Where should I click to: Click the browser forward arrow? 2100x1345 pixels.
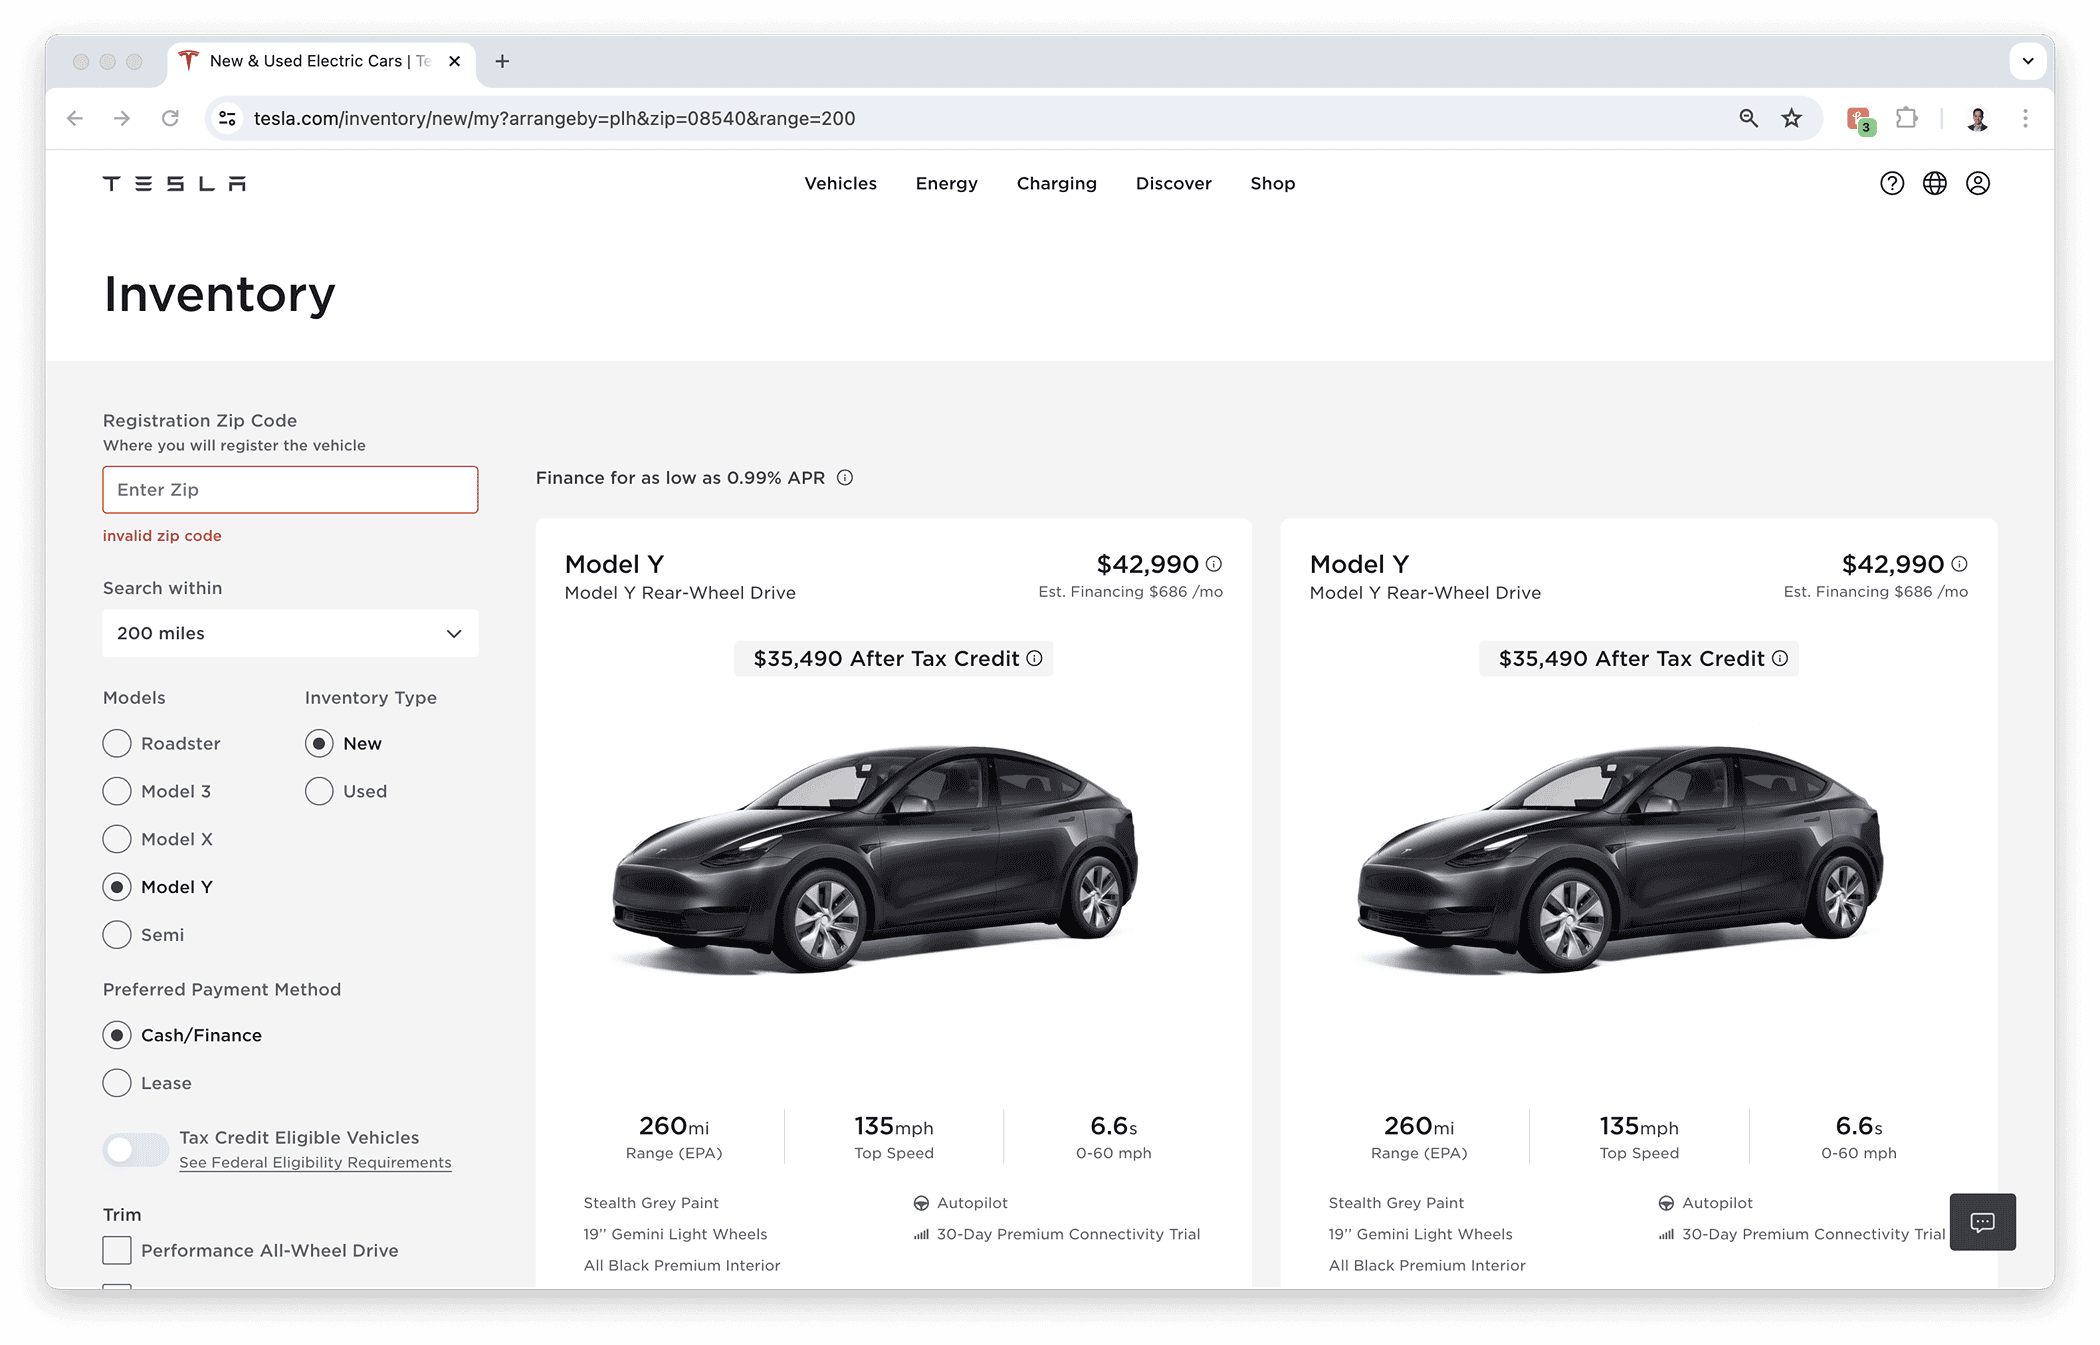tap(122, 118)
